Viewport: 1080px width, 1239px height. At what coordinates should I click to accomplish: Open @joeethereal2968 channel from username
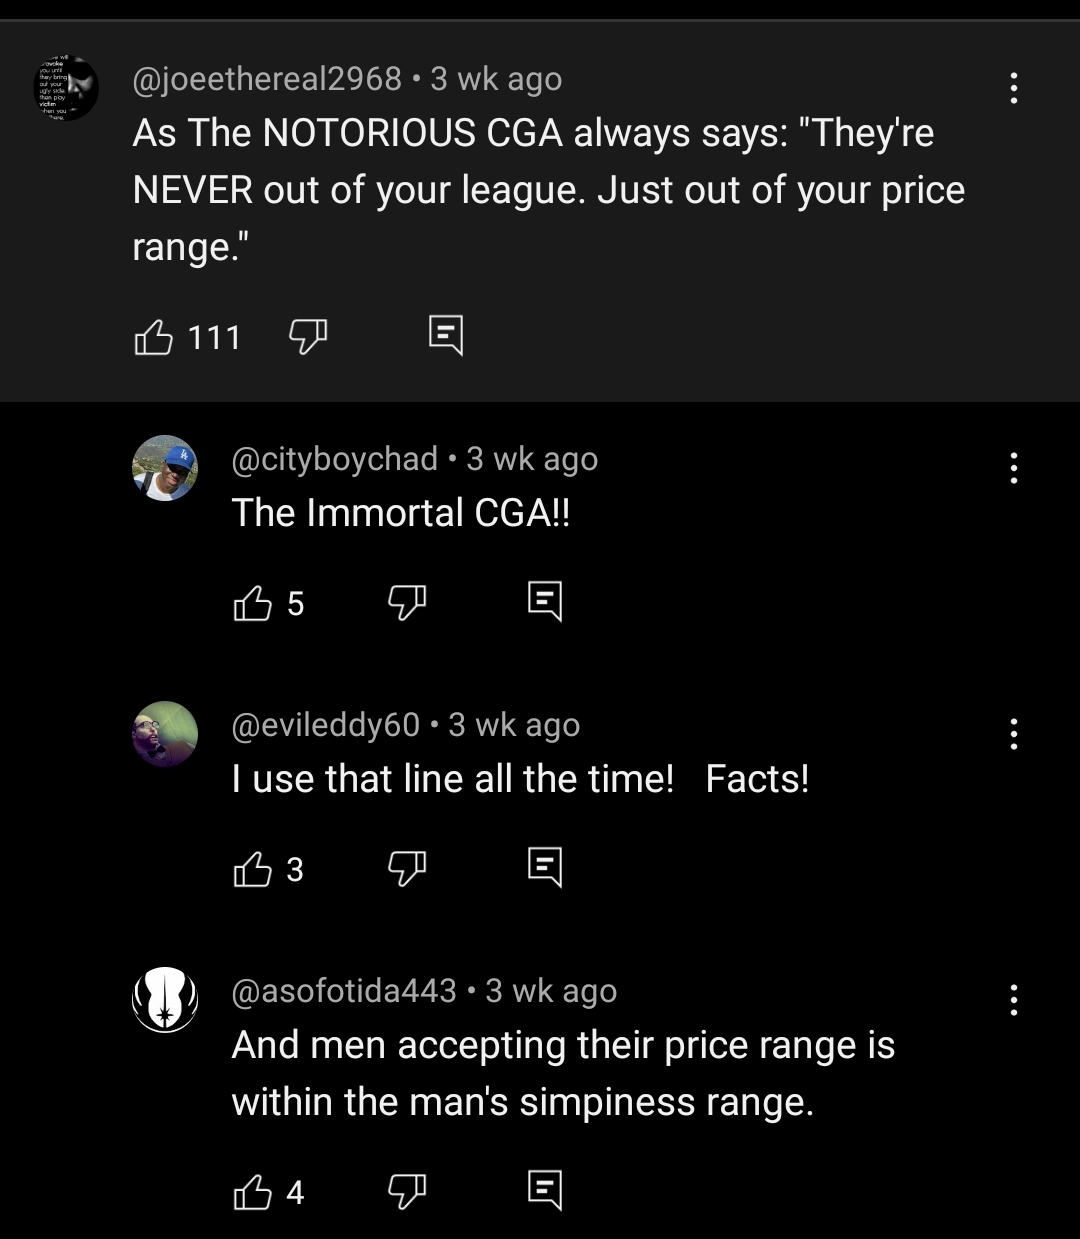point(267,79)
